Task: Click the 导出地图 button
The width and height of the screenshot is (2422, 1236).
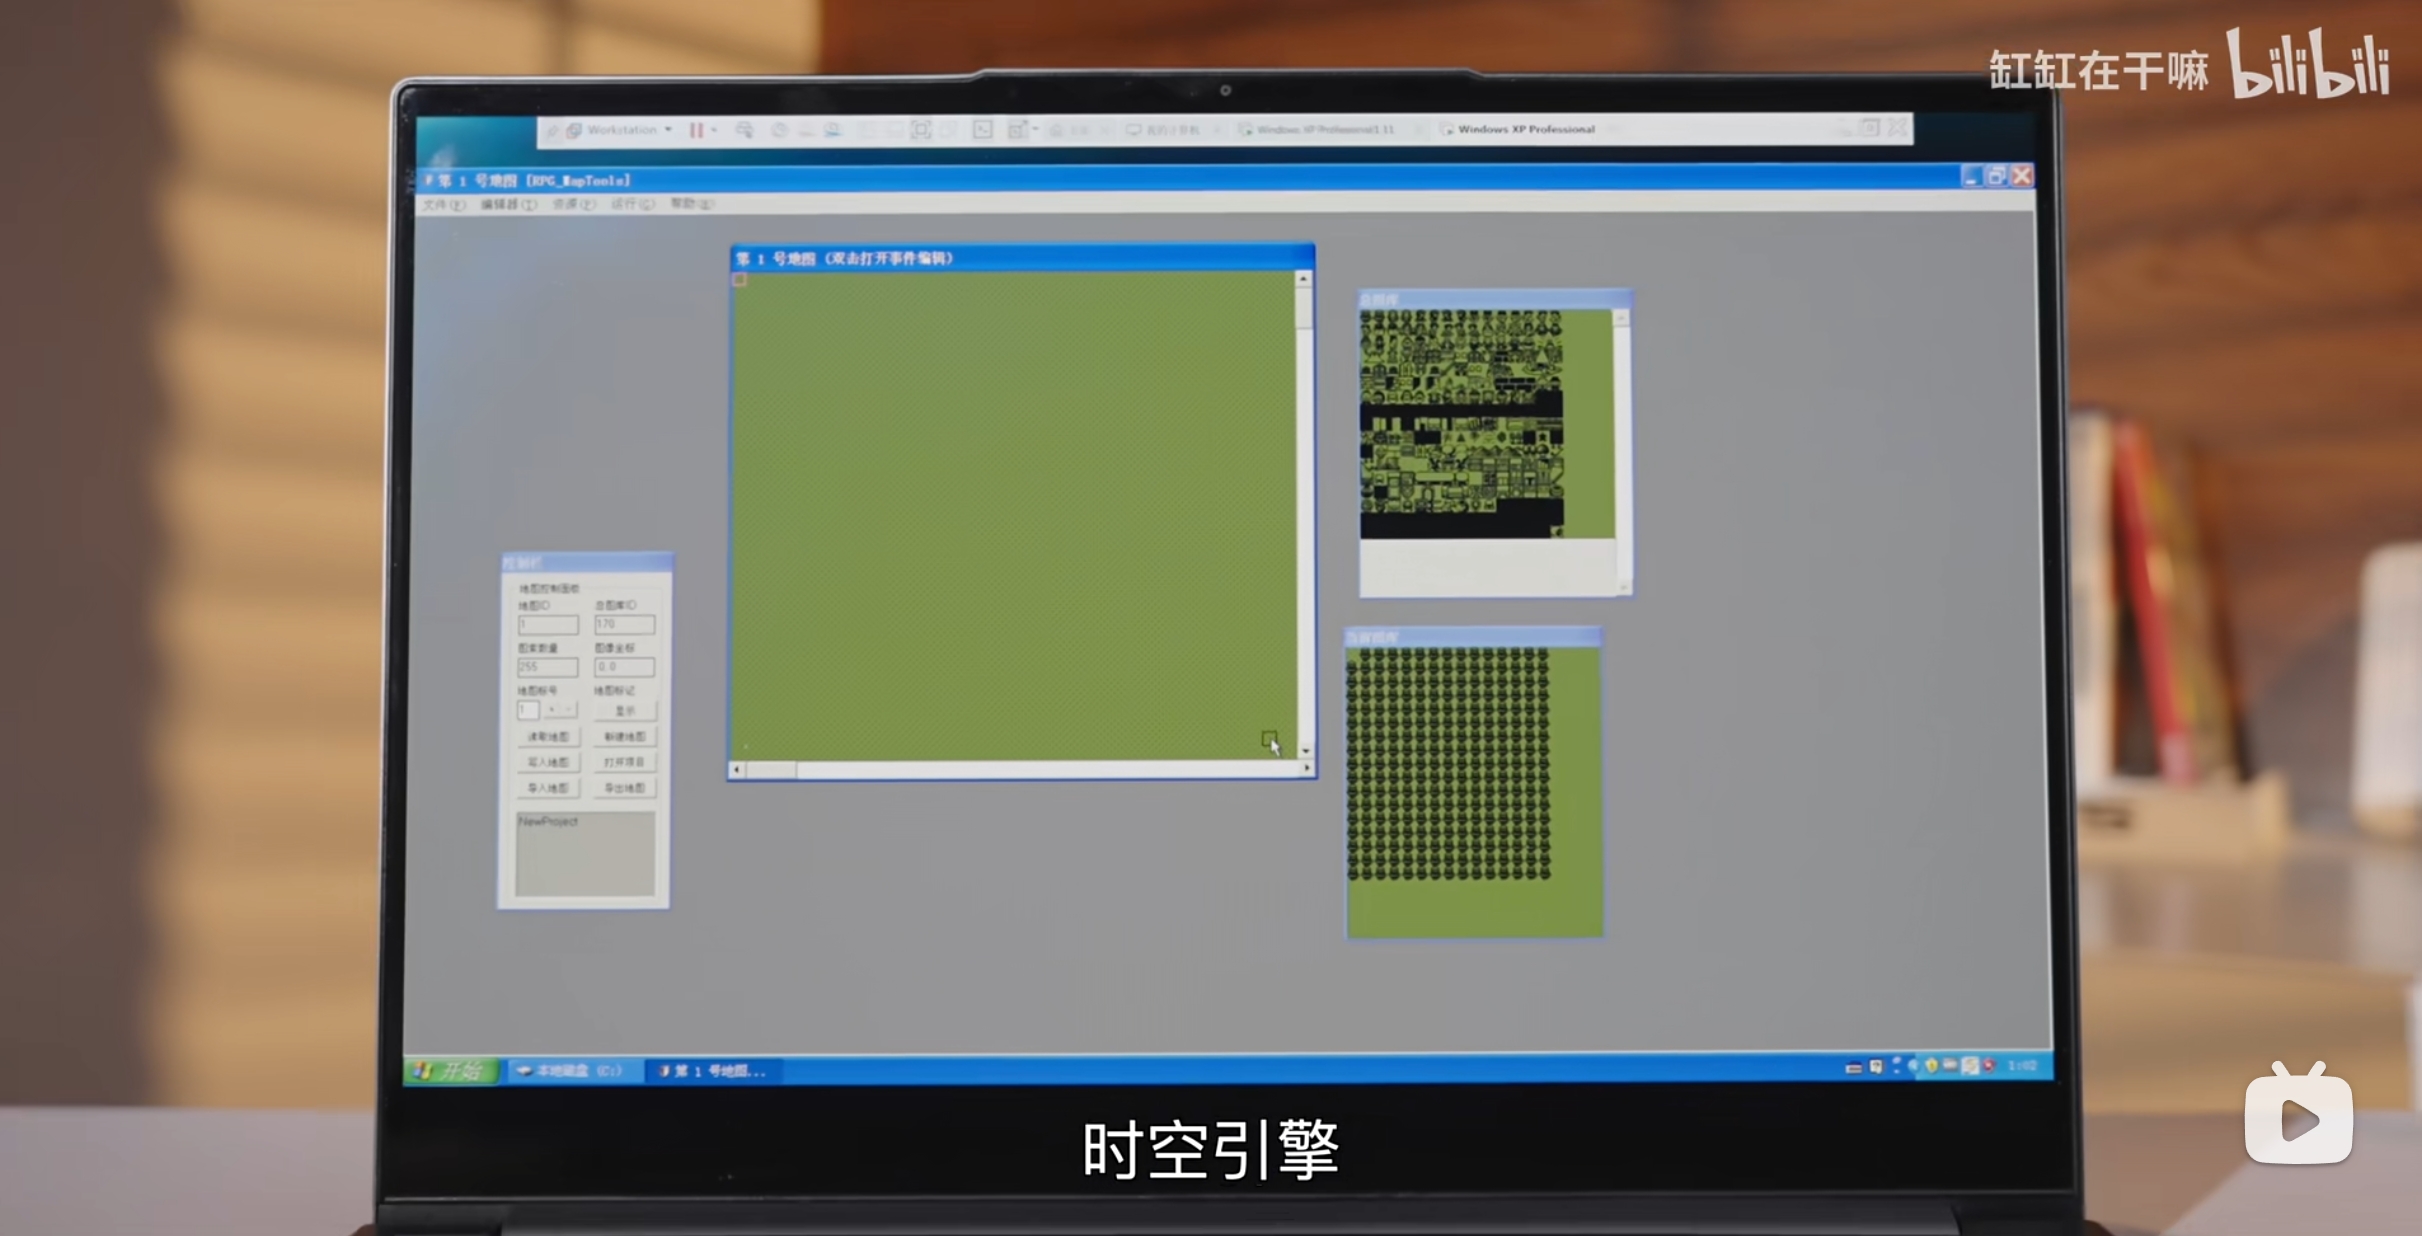Action: 625,788
